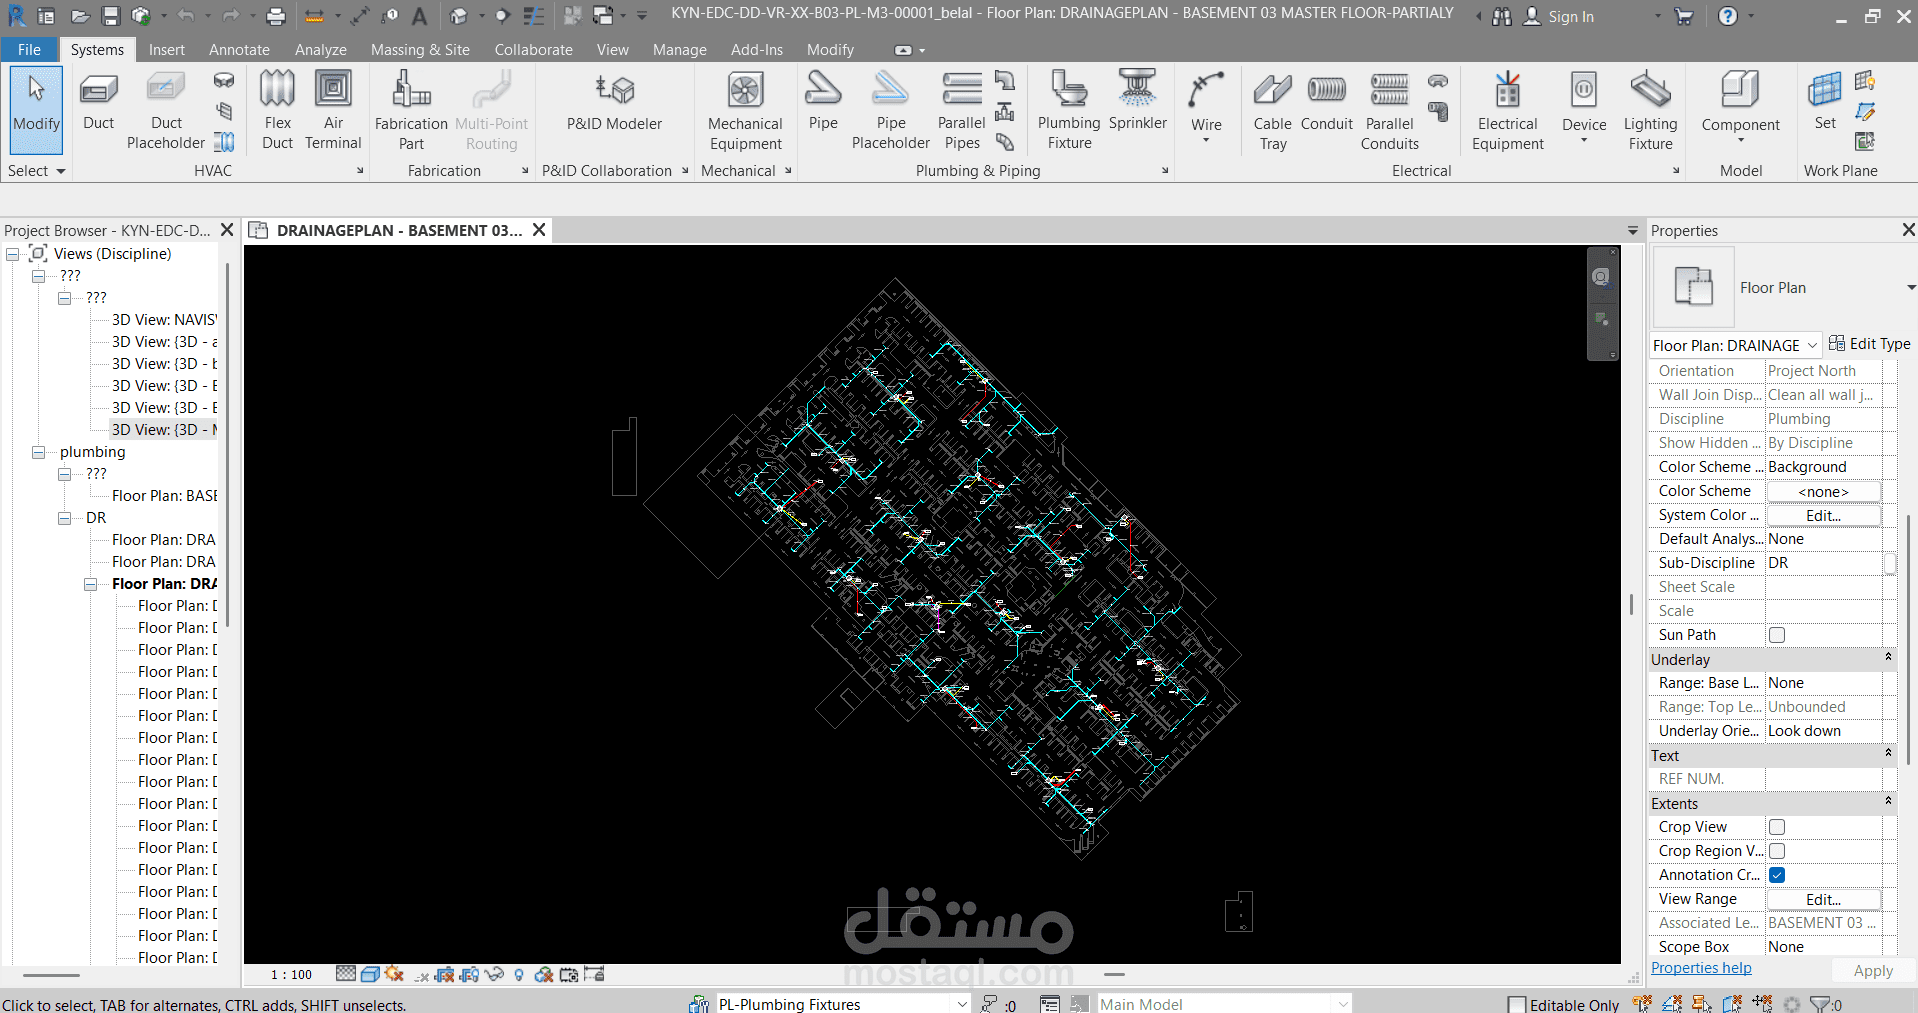This screenshot has width=1918, height=1013.
Task: Open the Help question mark icon
Action: tap(1728, 16)
